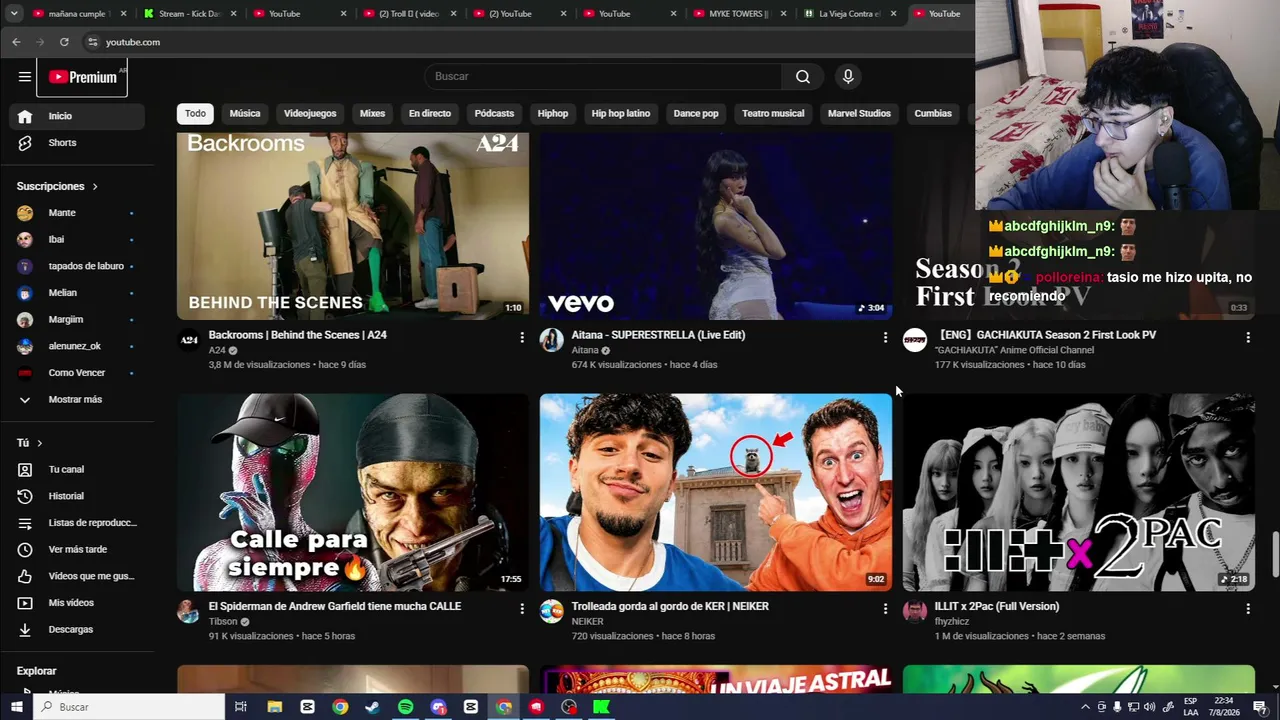The width and height of the screenshot is (1280, 720).
Task: Open the Kick app on the taskbar
Action: pyautogui.click(x=602, y=707)
